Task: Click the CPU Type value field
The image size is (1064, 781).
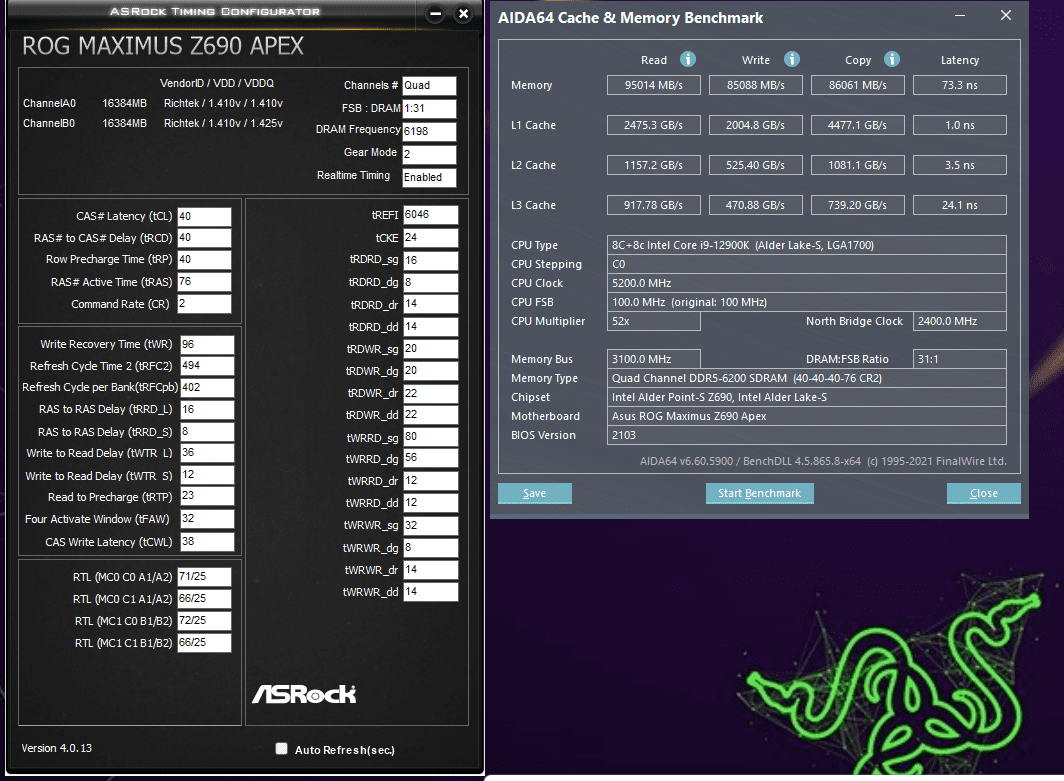Action: [806, 245]
